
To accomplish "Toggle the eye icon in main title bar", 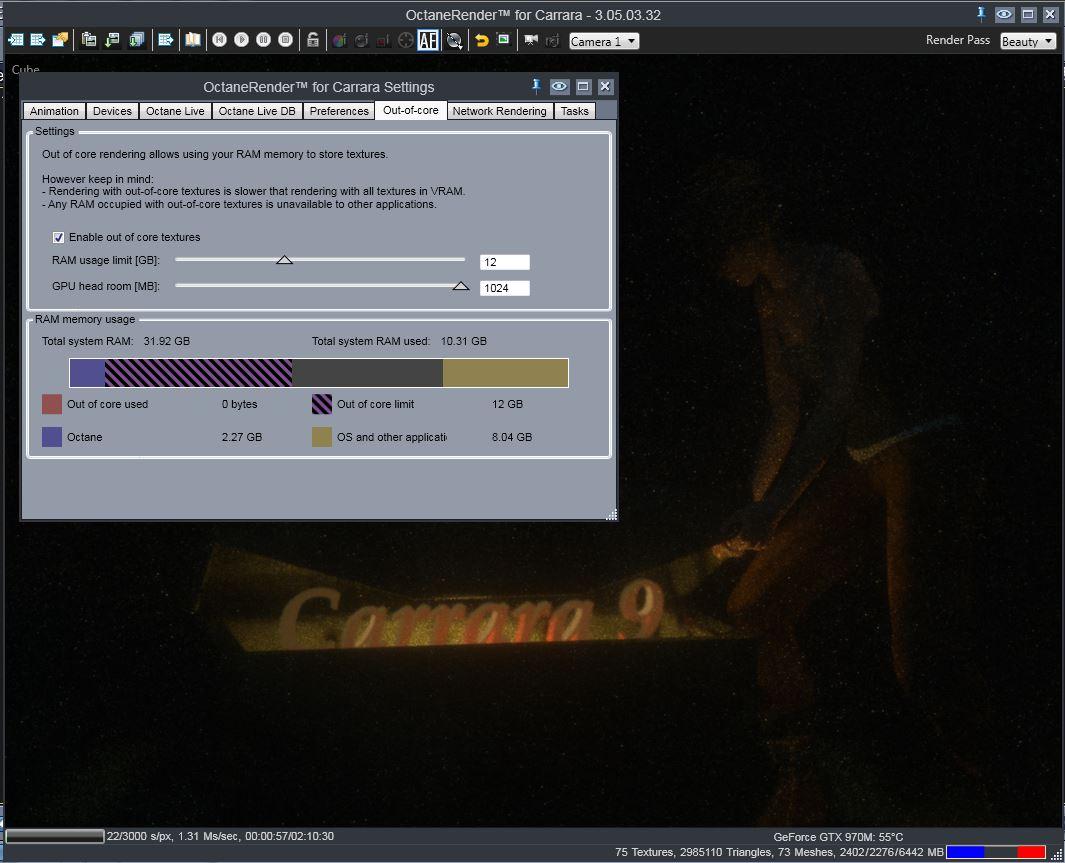I will click(x=1004, y=14).
